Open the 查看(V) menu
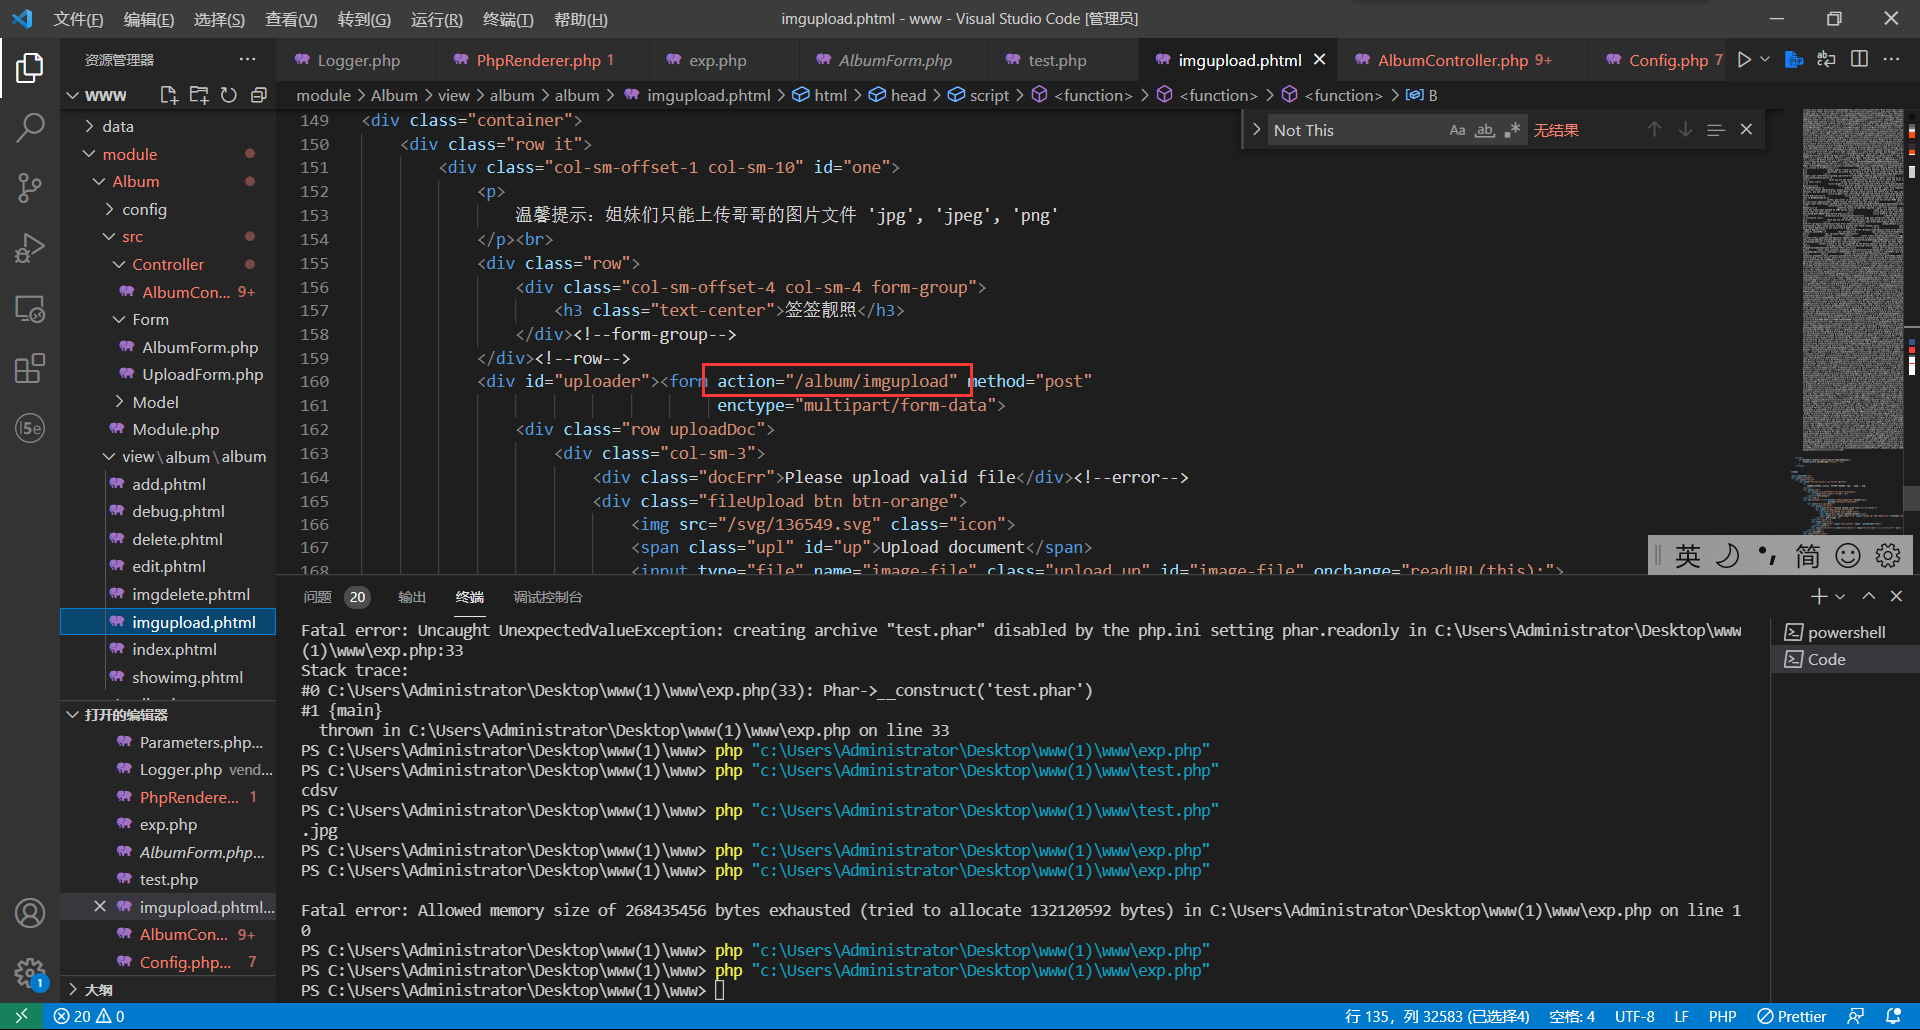Image resolution: width=1920 pixels, height=1030 pixels. pyautogui.click(x=291, y=19)
